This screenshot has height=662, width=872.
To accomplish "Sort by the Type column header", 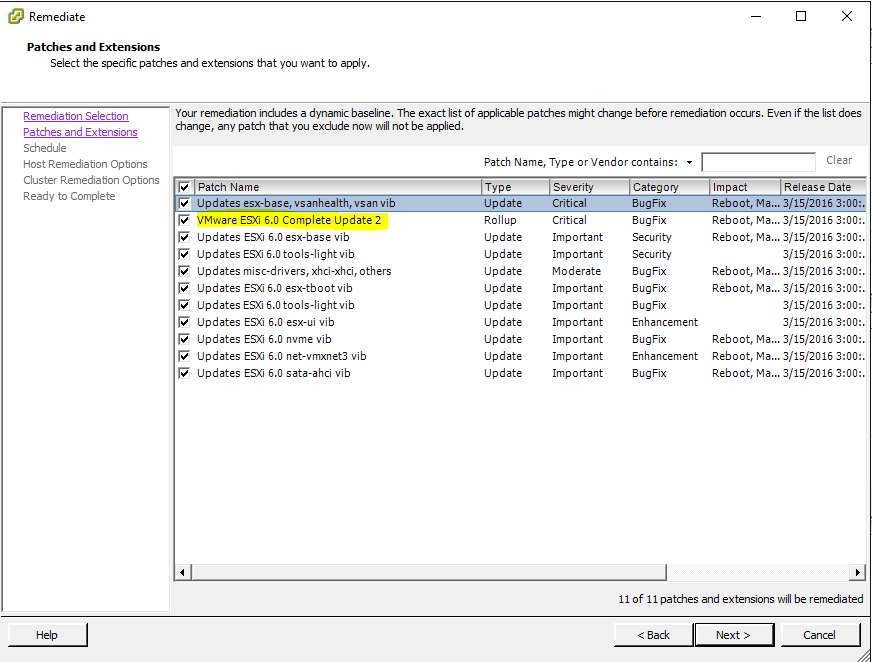I will (516, 187).
